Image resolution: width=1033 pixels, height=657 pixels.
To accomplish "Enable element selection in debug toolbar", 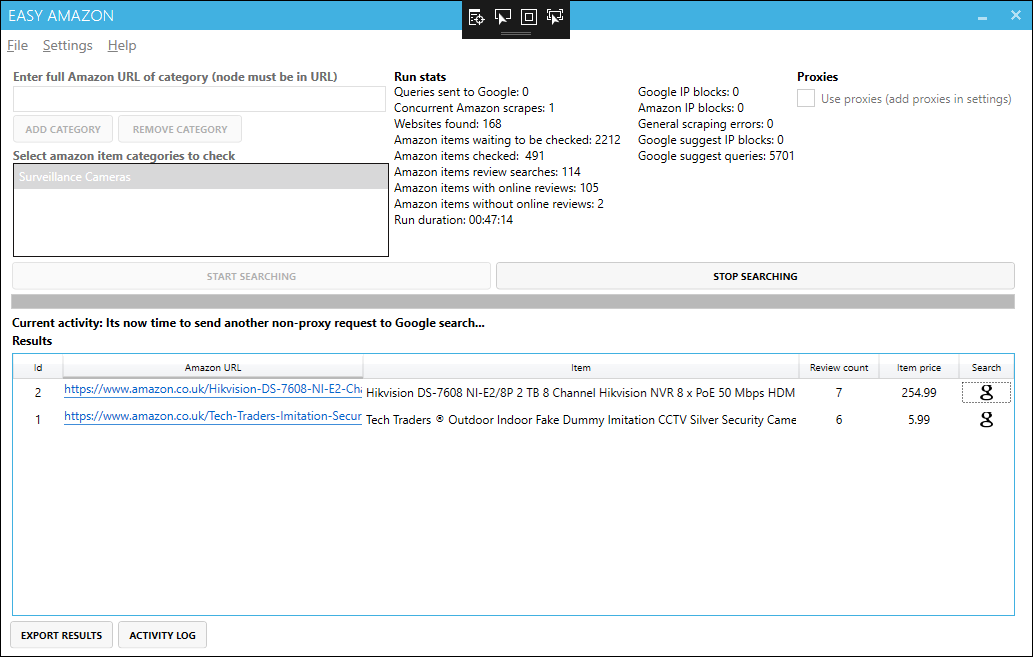I will pos(503,17).
